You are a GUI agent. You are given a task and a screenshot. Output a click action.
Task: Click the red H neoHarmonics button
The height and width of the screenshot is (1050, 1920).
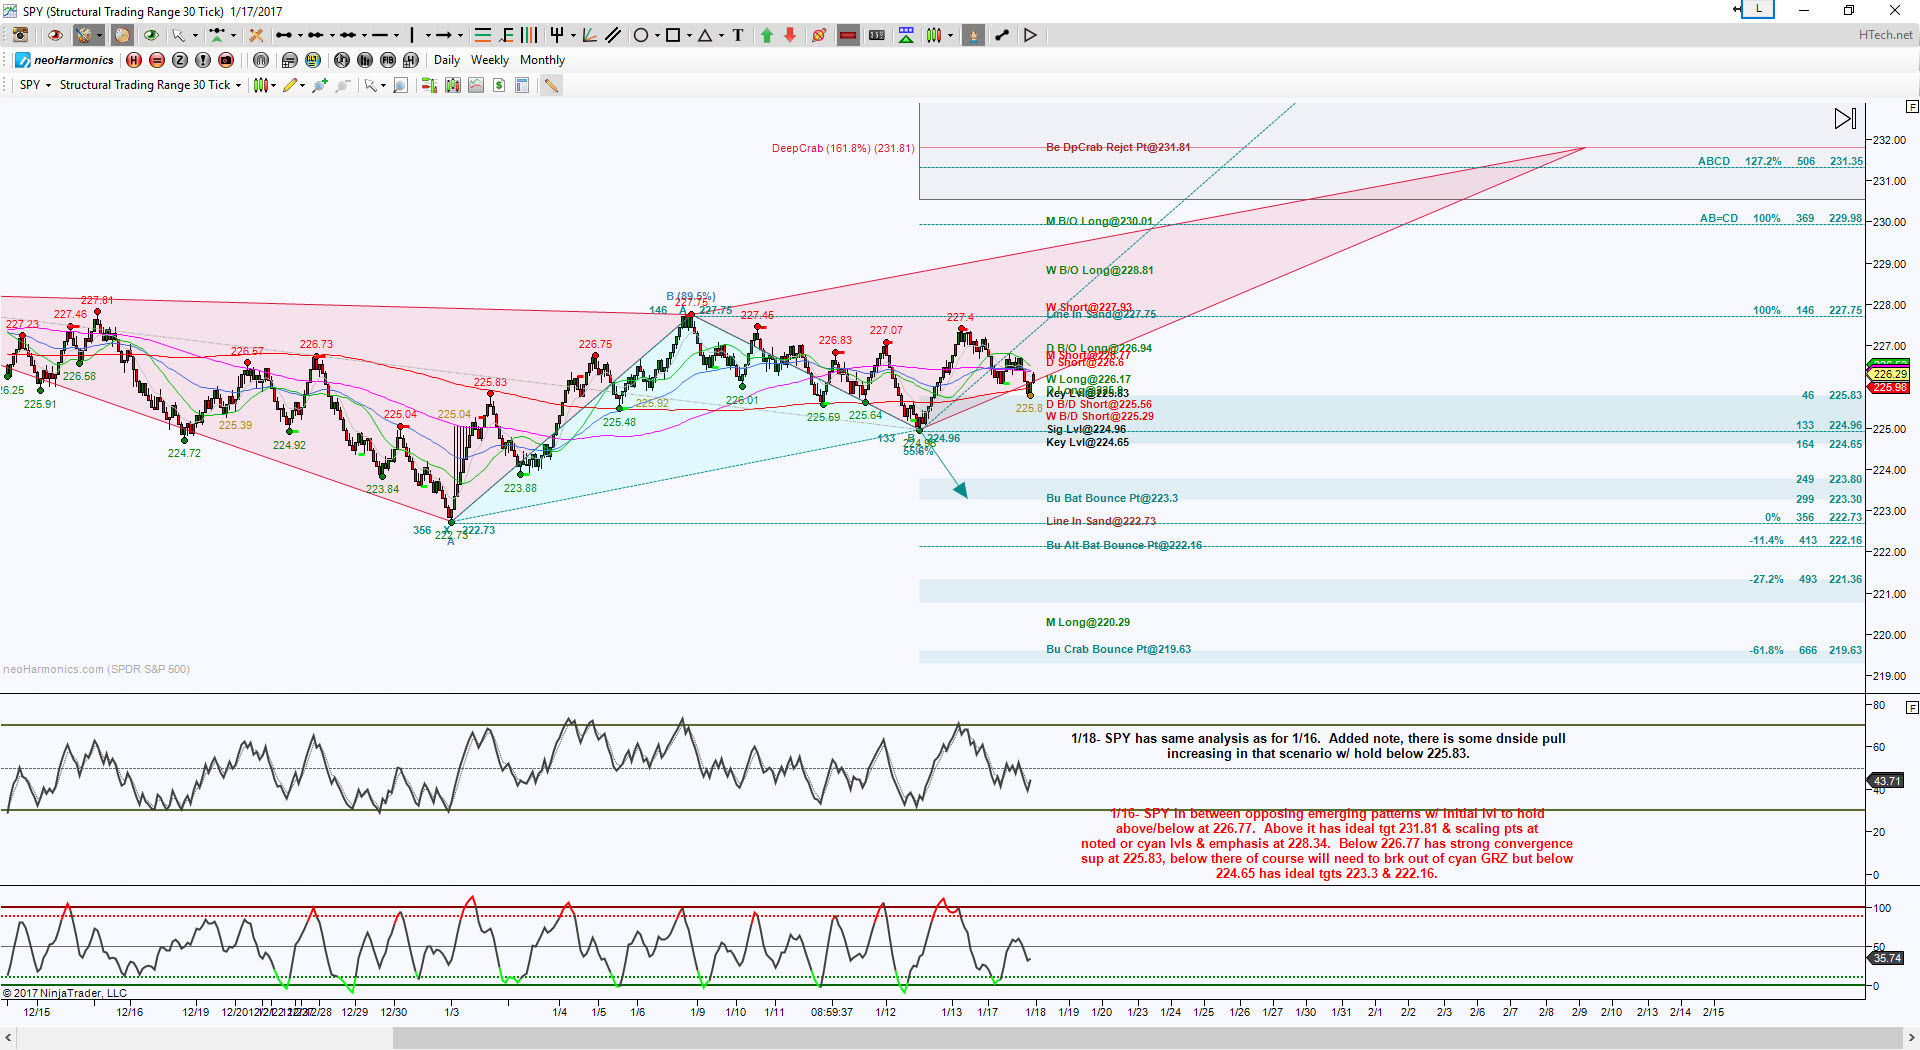(134, 60)
